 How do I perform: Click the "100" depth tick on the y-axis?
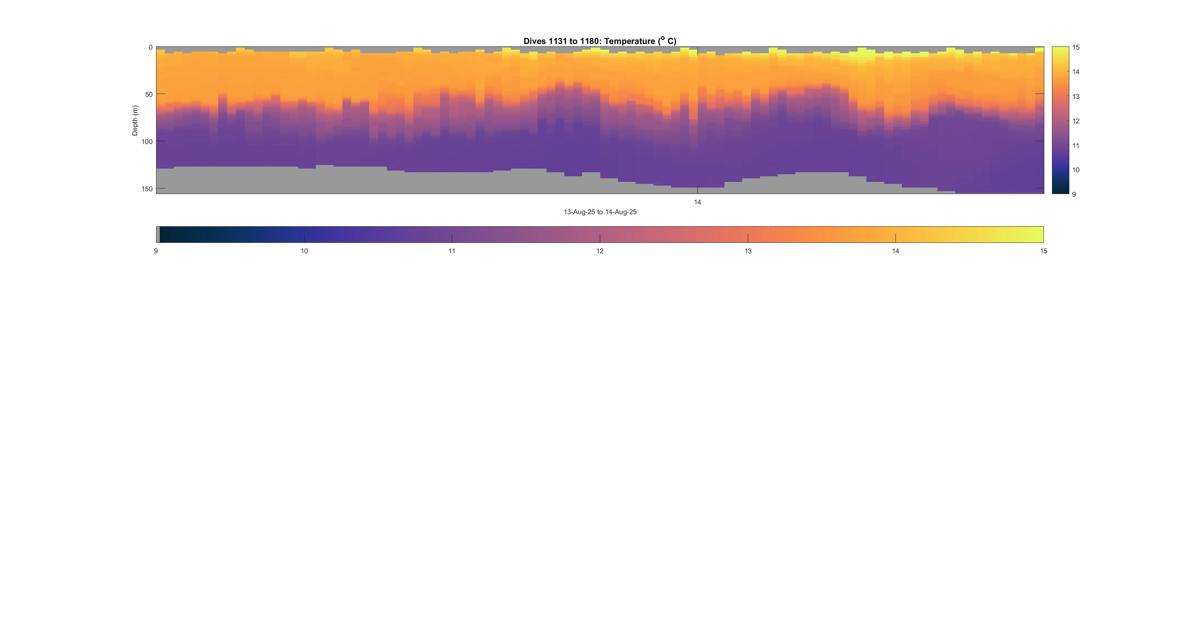click(x=146, y=142)
